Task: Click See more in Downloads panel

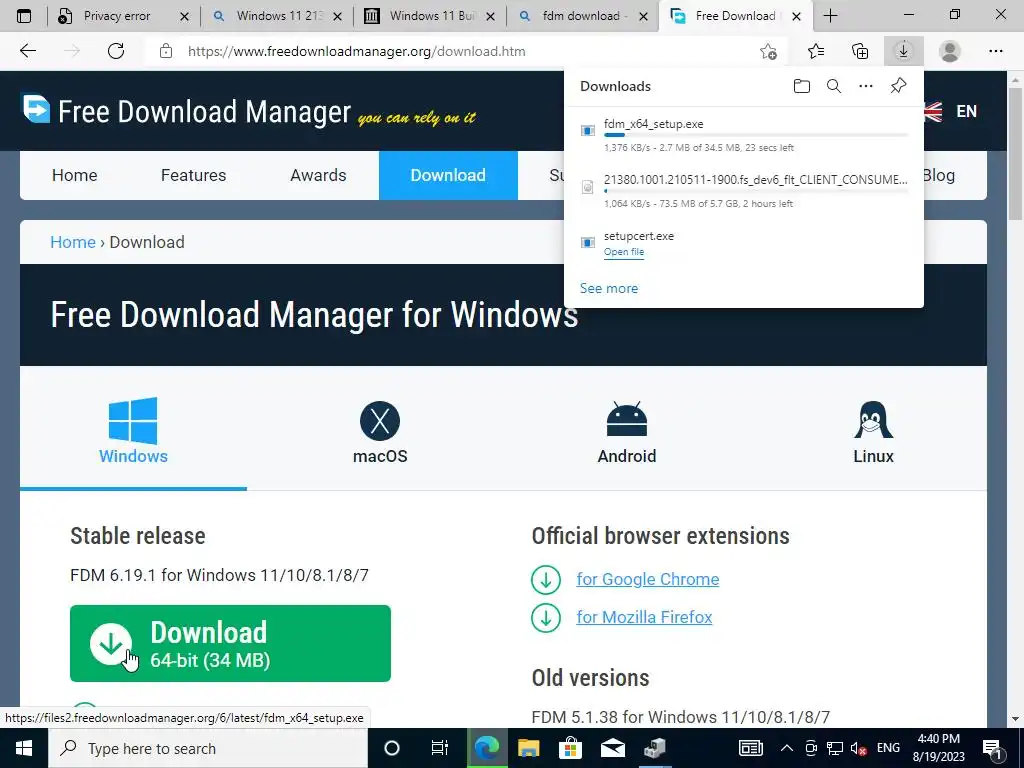Action: point(609,288)
